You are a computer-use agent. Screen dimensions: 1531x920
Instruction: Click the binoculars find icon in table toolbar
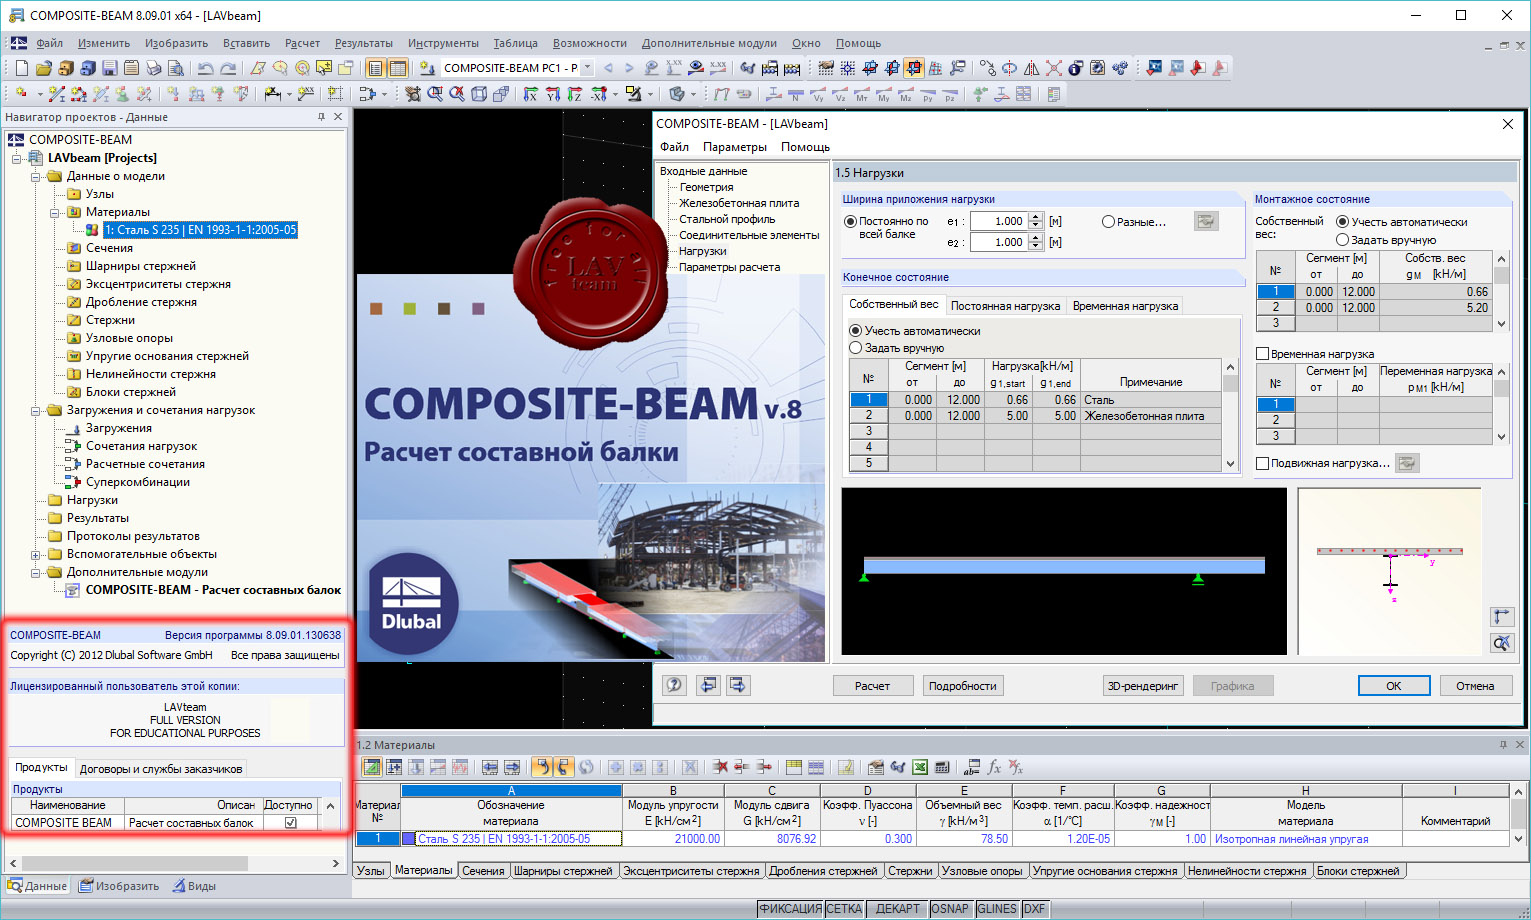898,767
